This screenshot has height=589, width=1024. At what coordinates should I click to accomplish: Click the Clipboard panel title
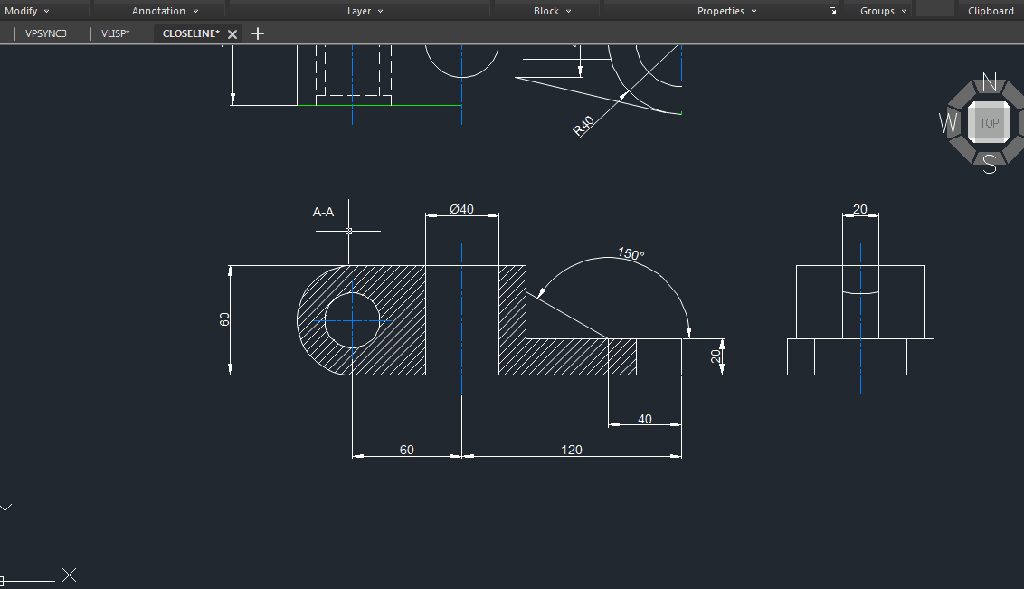tap(991, 10)
